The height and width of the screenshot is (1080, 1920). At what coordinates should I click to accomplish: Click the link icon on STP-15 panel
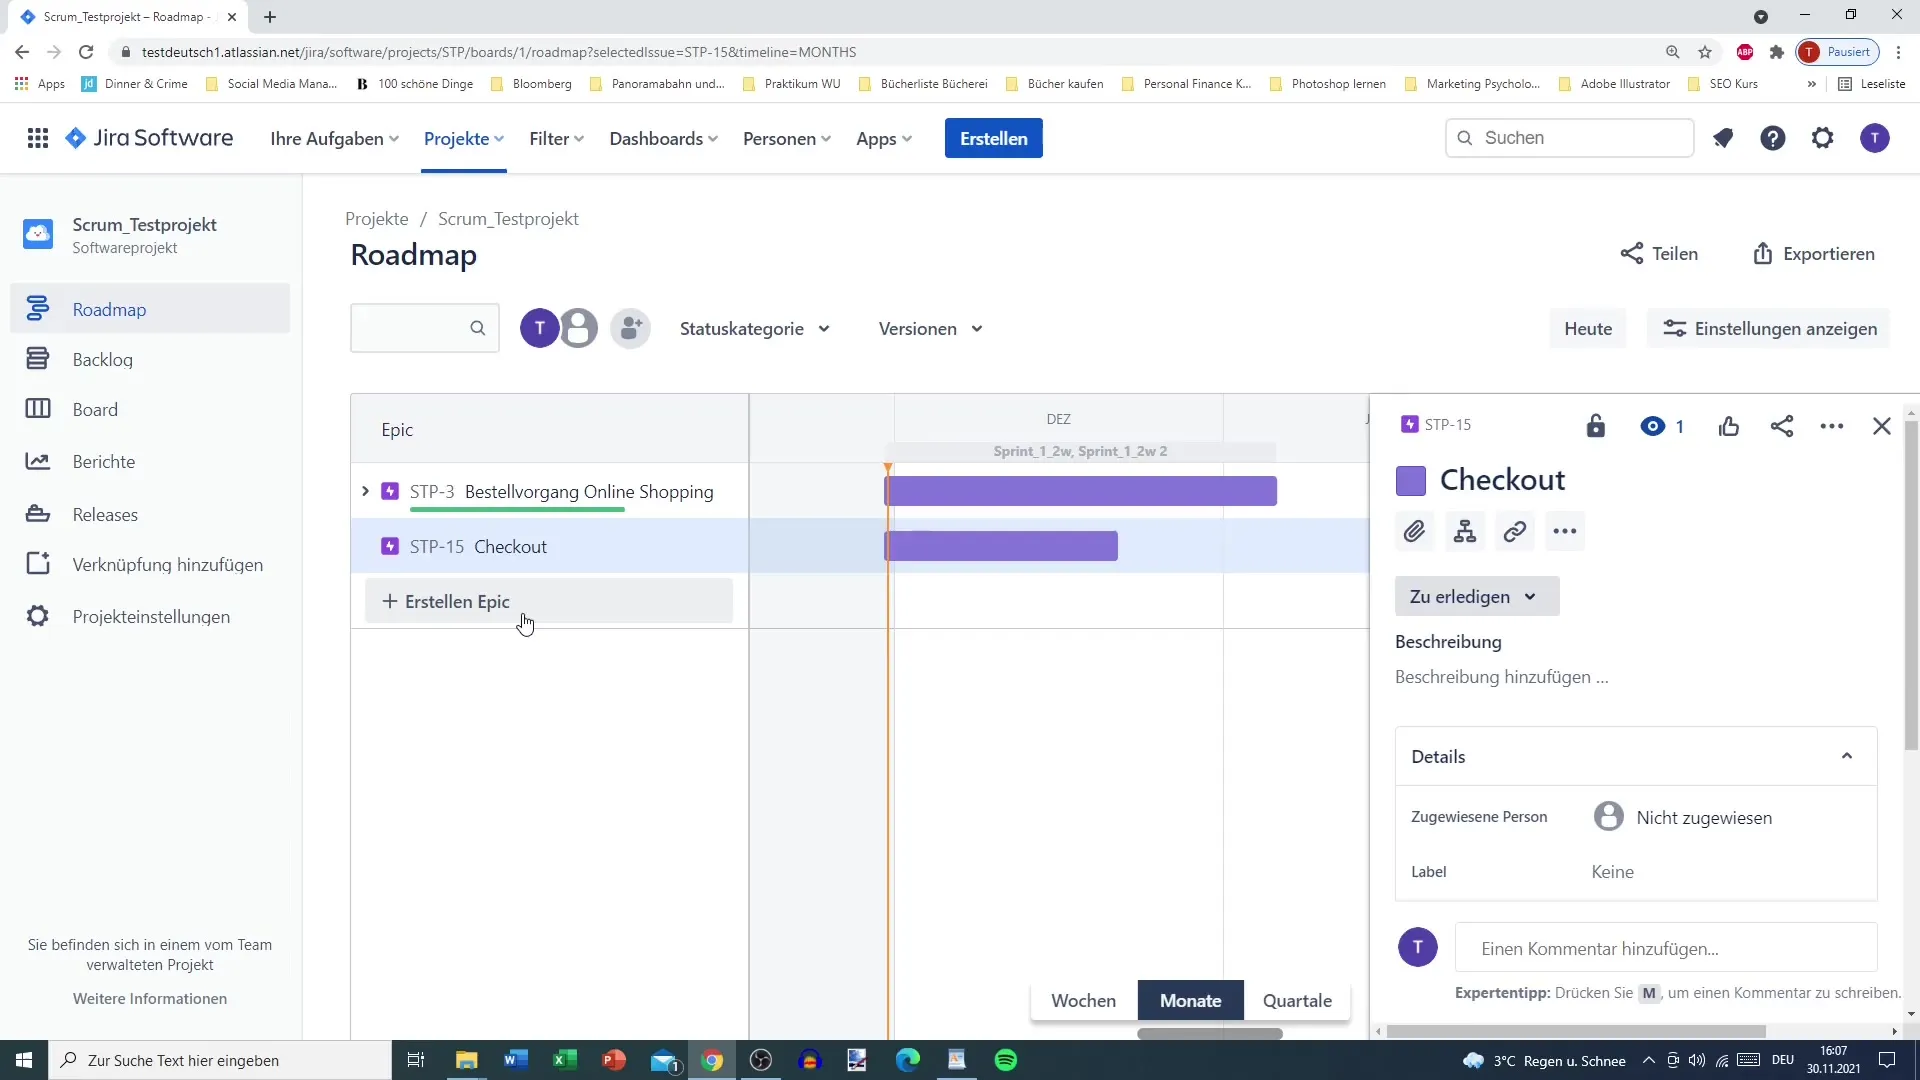click(1516, 530)
